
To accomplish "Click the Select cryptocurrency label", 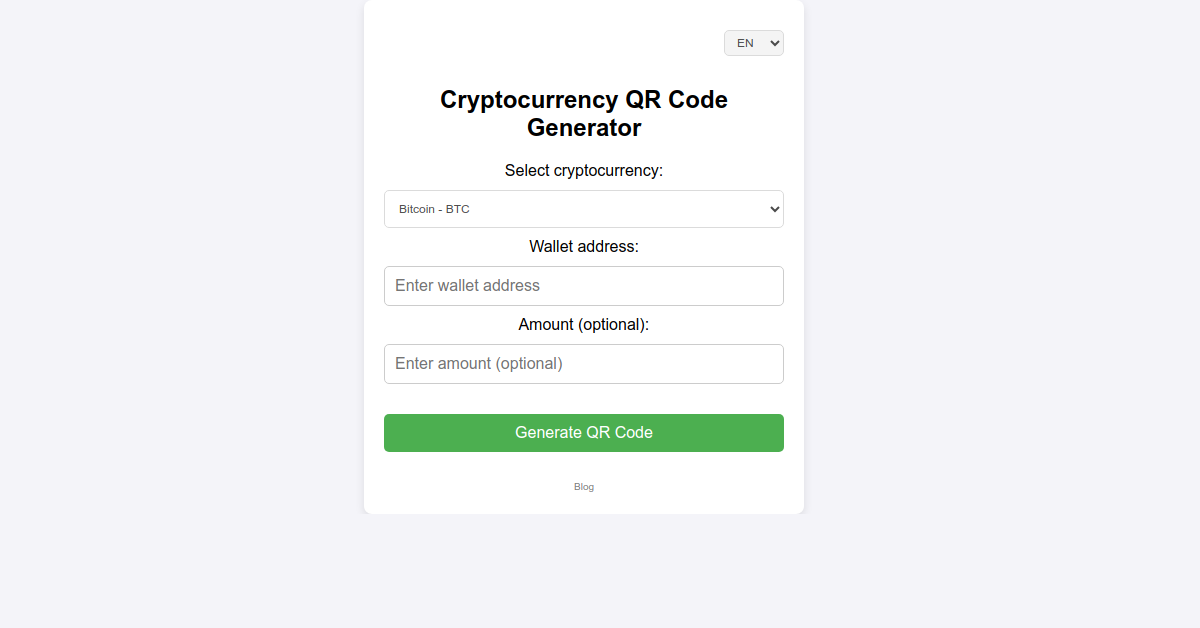I will tap(583, 170).
